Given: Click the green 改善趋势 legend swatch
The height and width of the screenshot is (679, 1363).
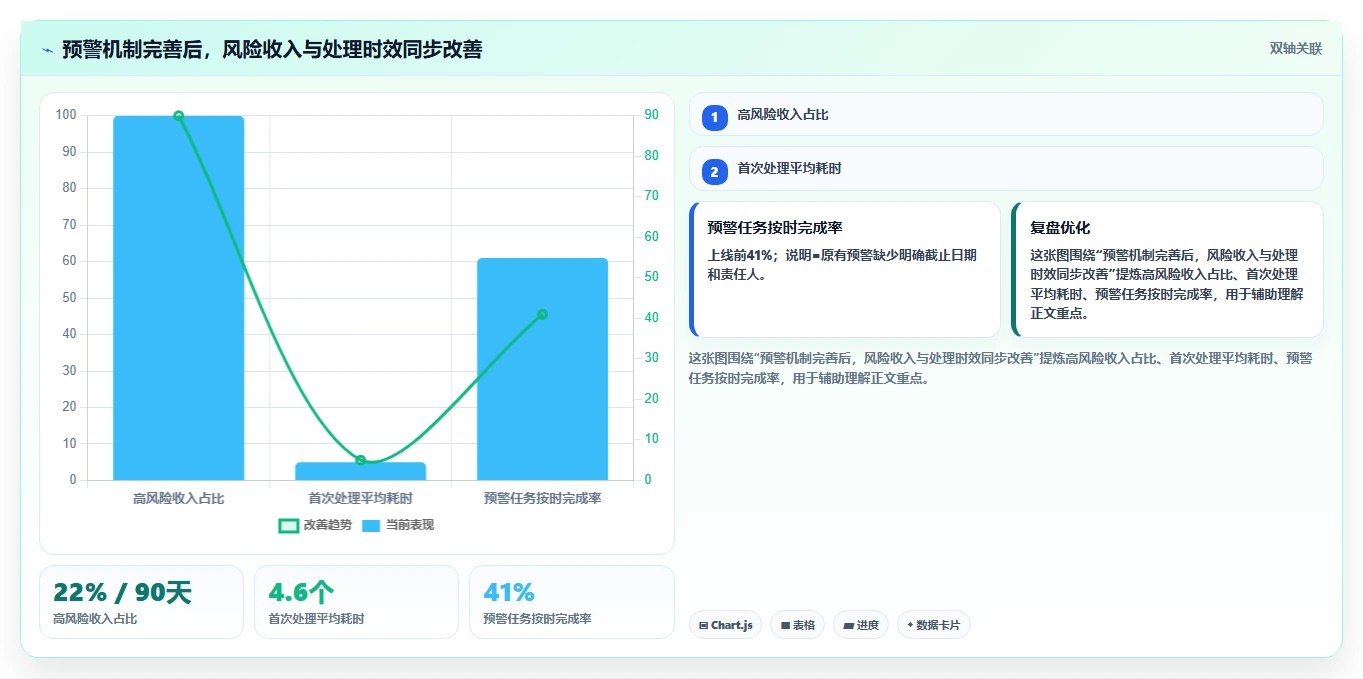Looking at the screenshot, I should [x=288, y=525].
